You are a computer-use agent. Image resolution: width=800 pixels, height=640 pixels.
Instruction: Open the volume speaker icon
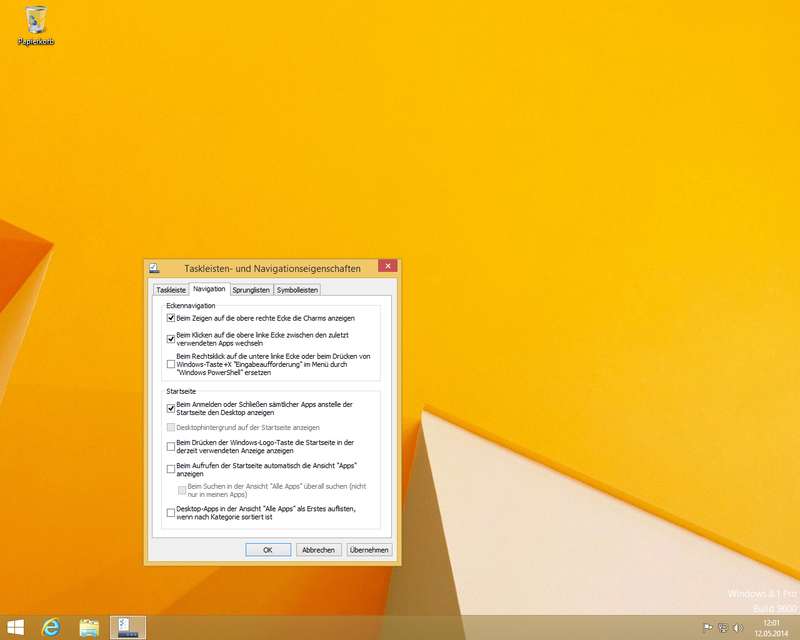pyautogui.click(x=737, y=628)
